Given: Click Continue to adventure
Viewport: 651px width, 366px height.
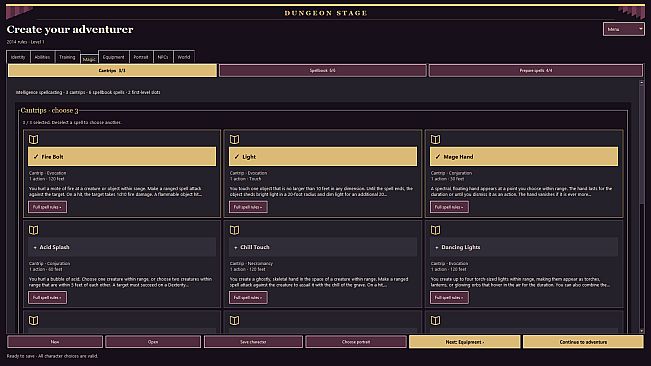Looking at the screenshot, I should [x=583, y=342].
